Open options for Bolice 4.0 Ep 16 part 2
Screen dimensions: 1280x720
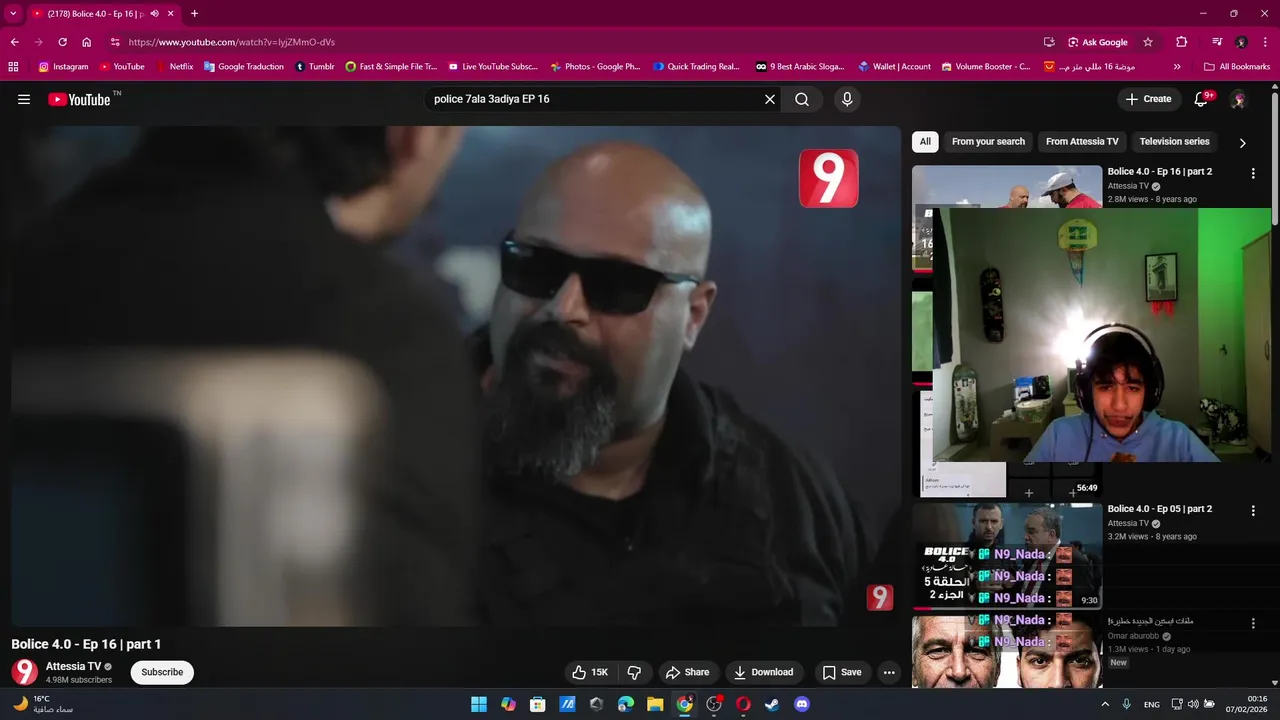[1253, 173]
